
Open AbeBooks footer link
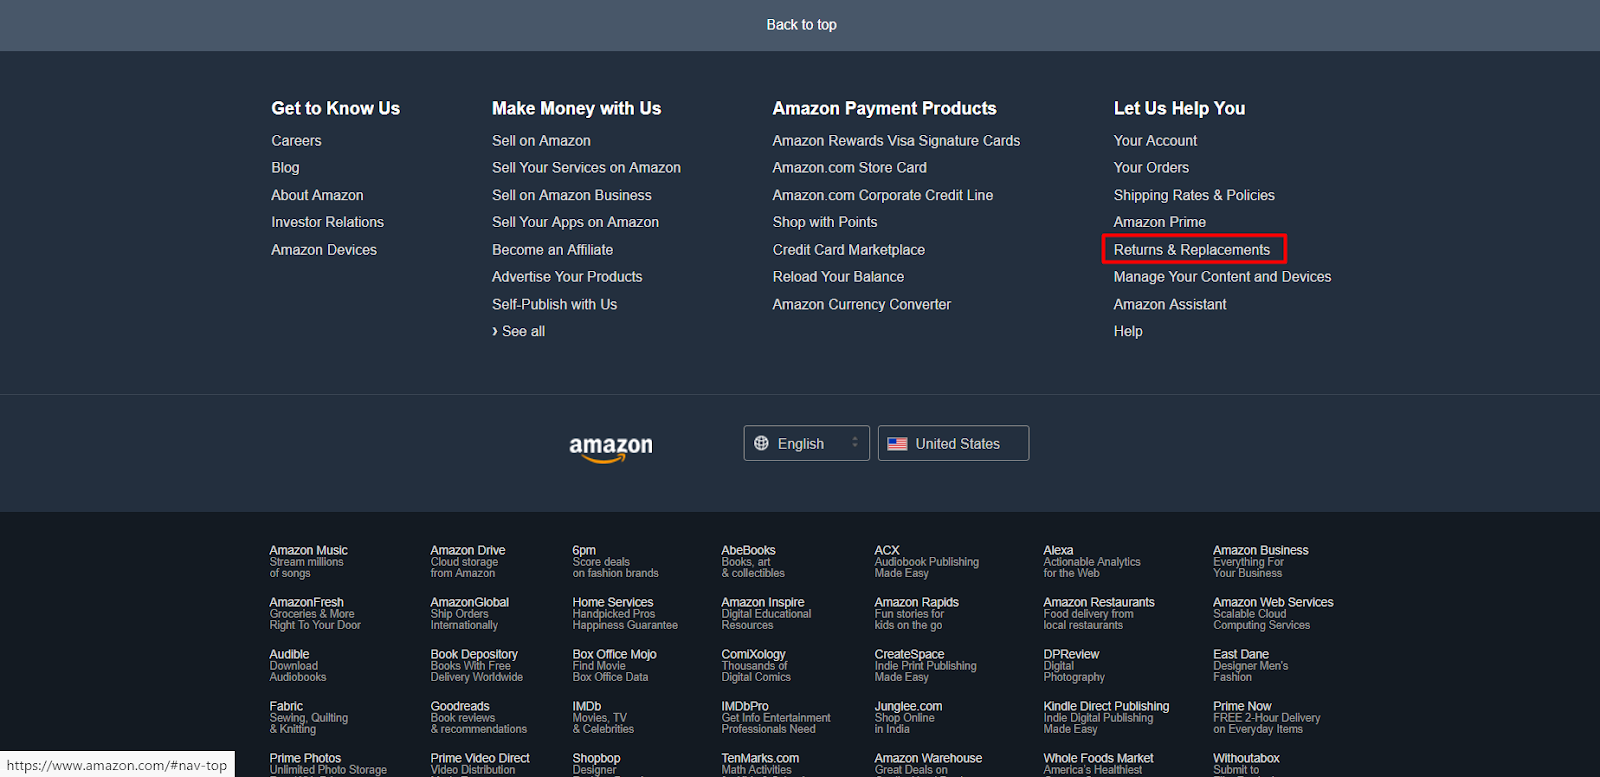(753, 561)
